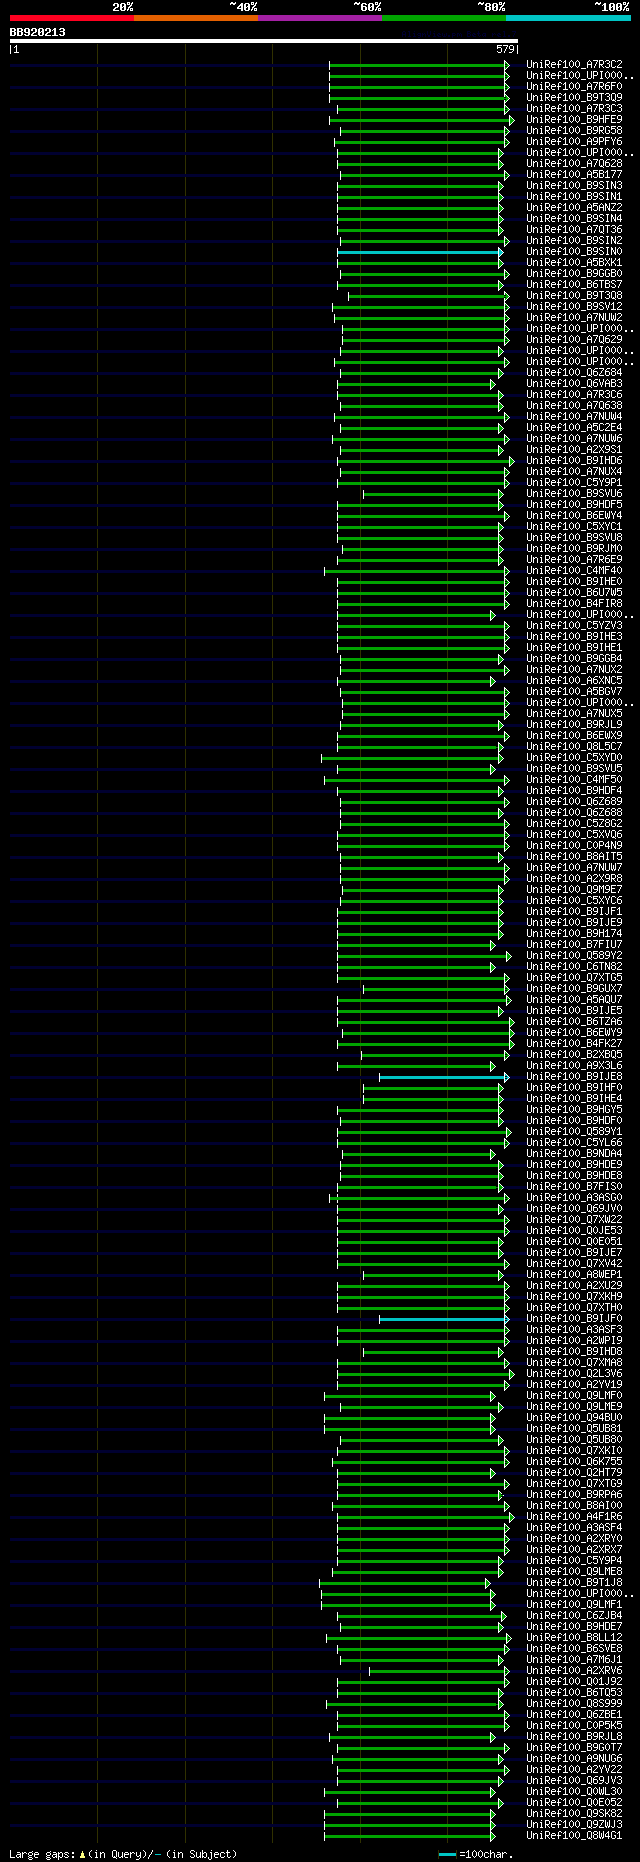
Task: Open hit UniRef100_B9SIN0
Action: 574,252
